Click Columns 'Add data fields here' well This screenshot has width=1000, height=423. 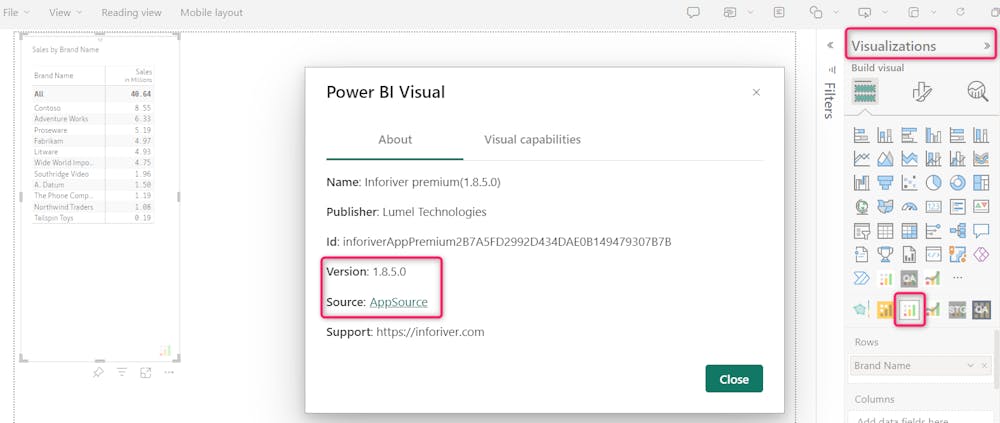(x=921, y=418)
